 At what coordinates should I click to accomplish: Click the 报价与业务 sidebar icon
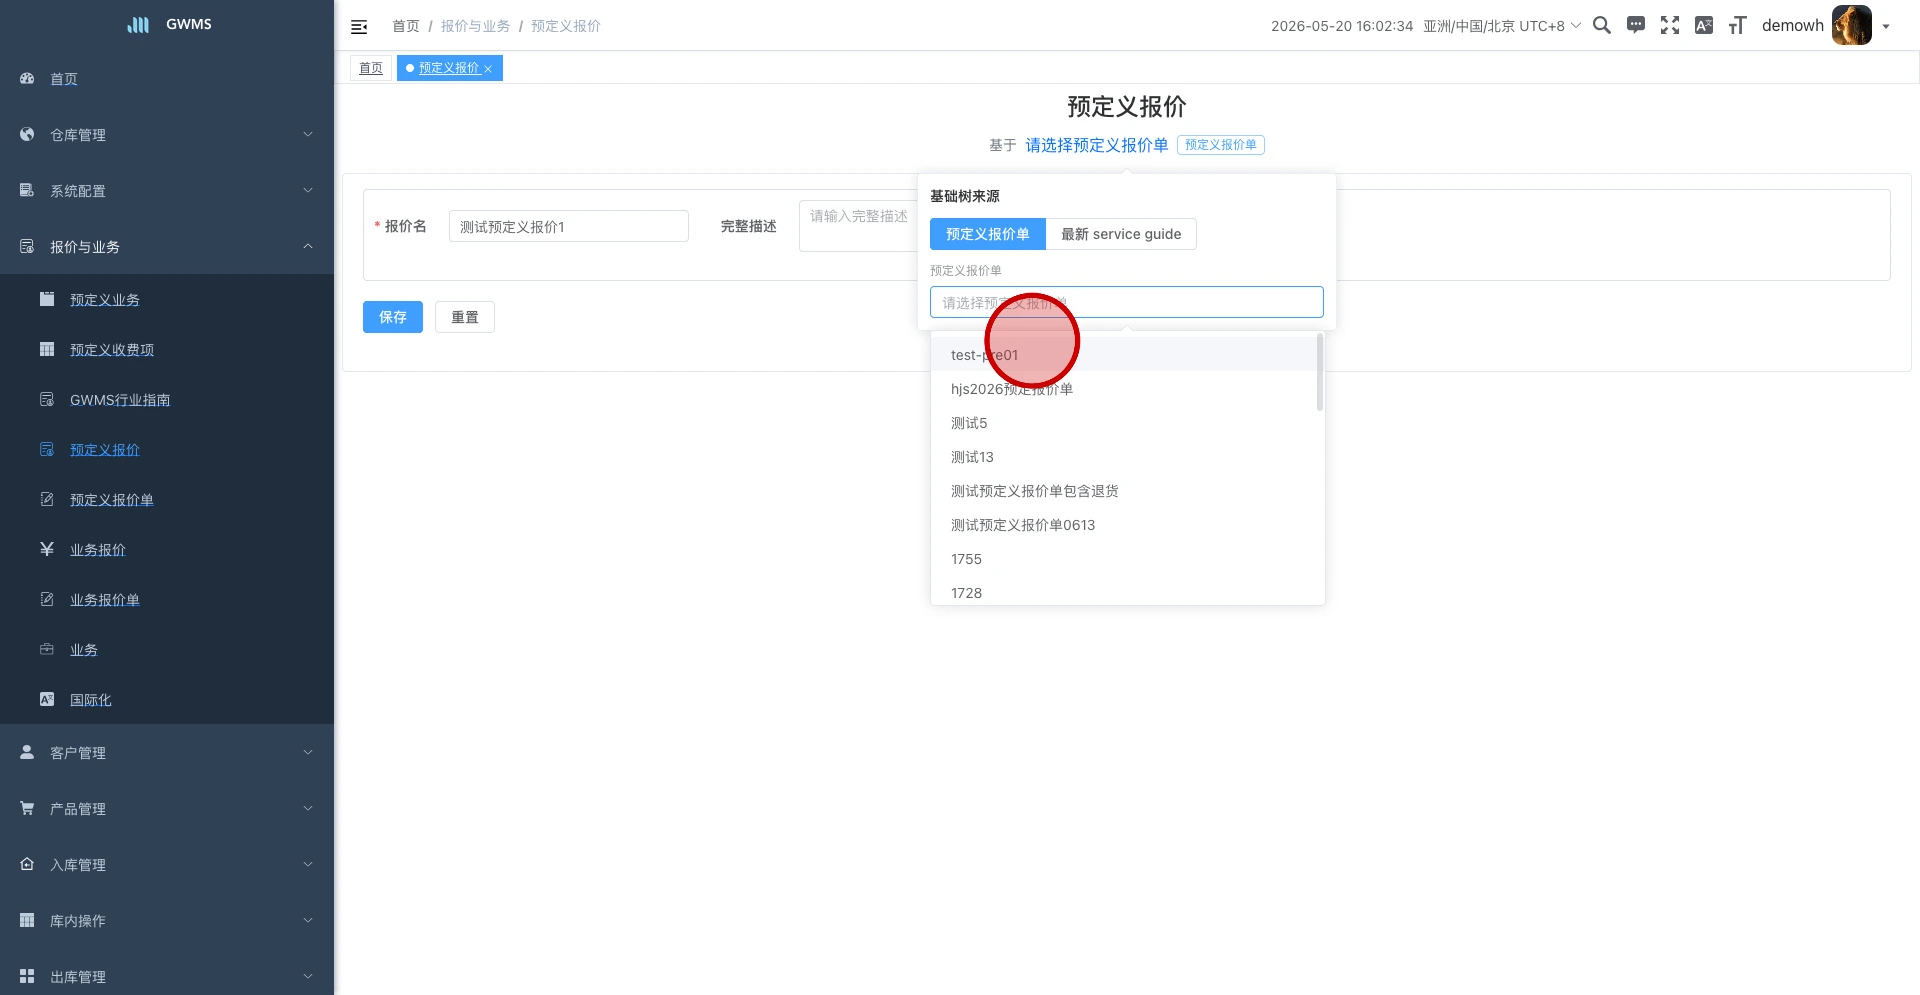point(27,246)
